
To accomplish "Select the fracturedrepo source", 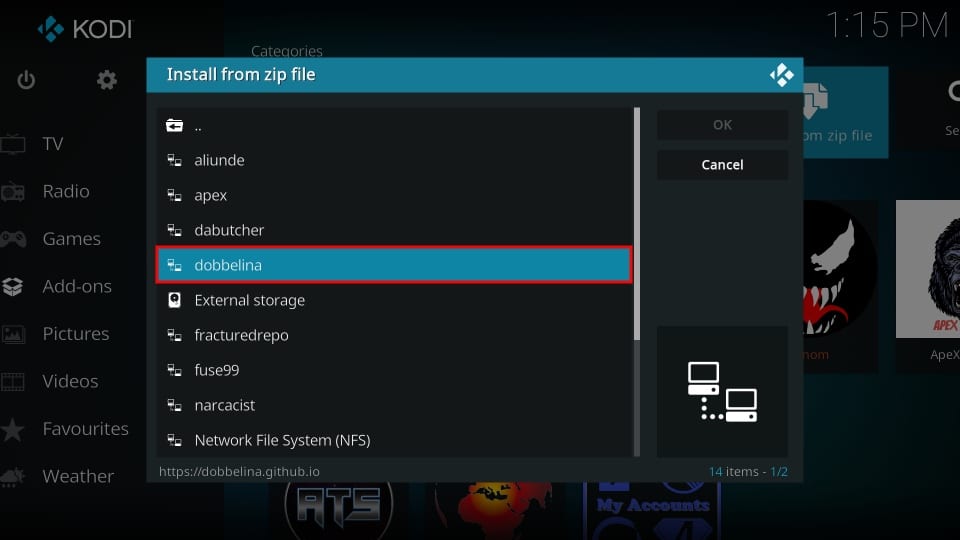I will point(394,335).
